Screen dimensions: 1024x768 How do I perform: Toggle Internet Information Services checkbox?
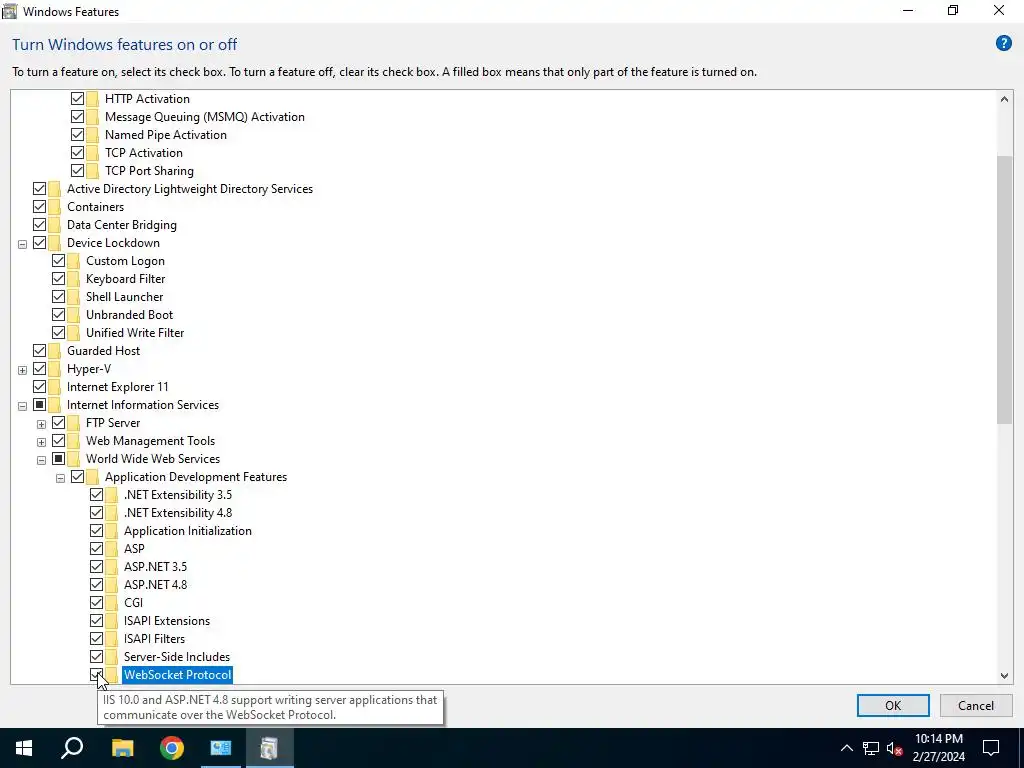39,405
